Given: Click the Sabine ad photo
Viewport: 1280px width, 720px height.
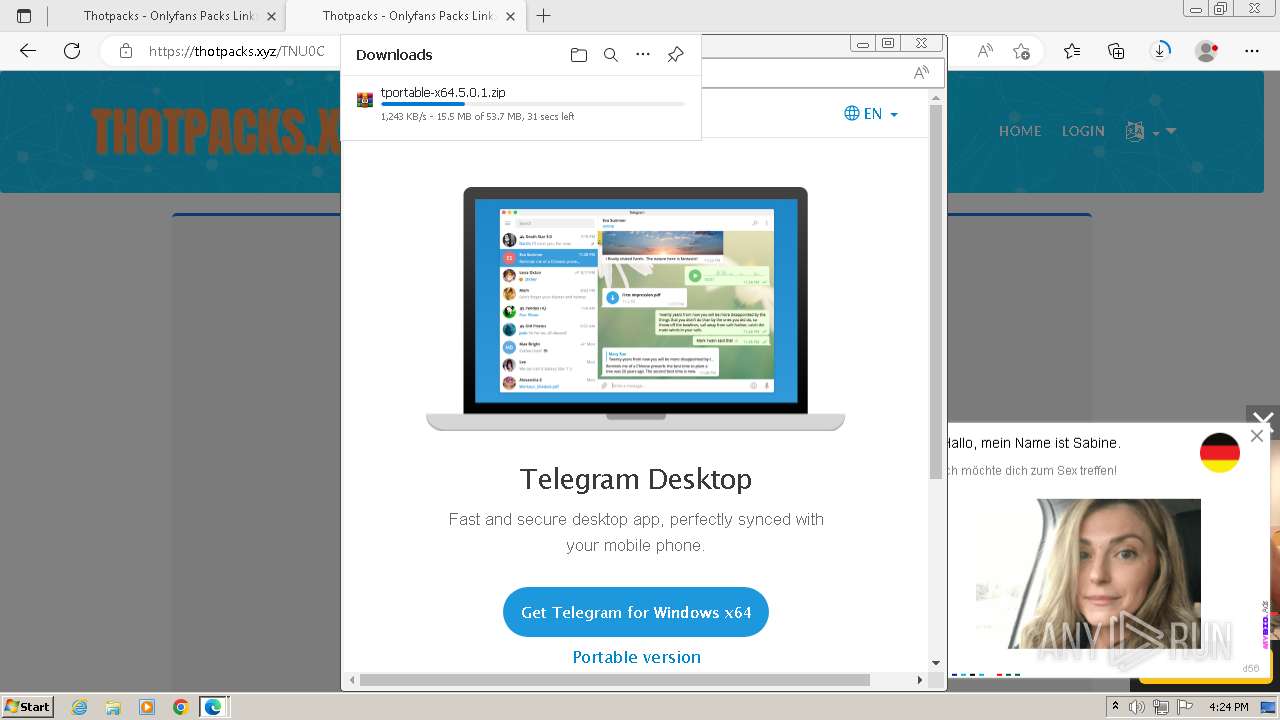Looking at the screenshot, I should 1088,574.
